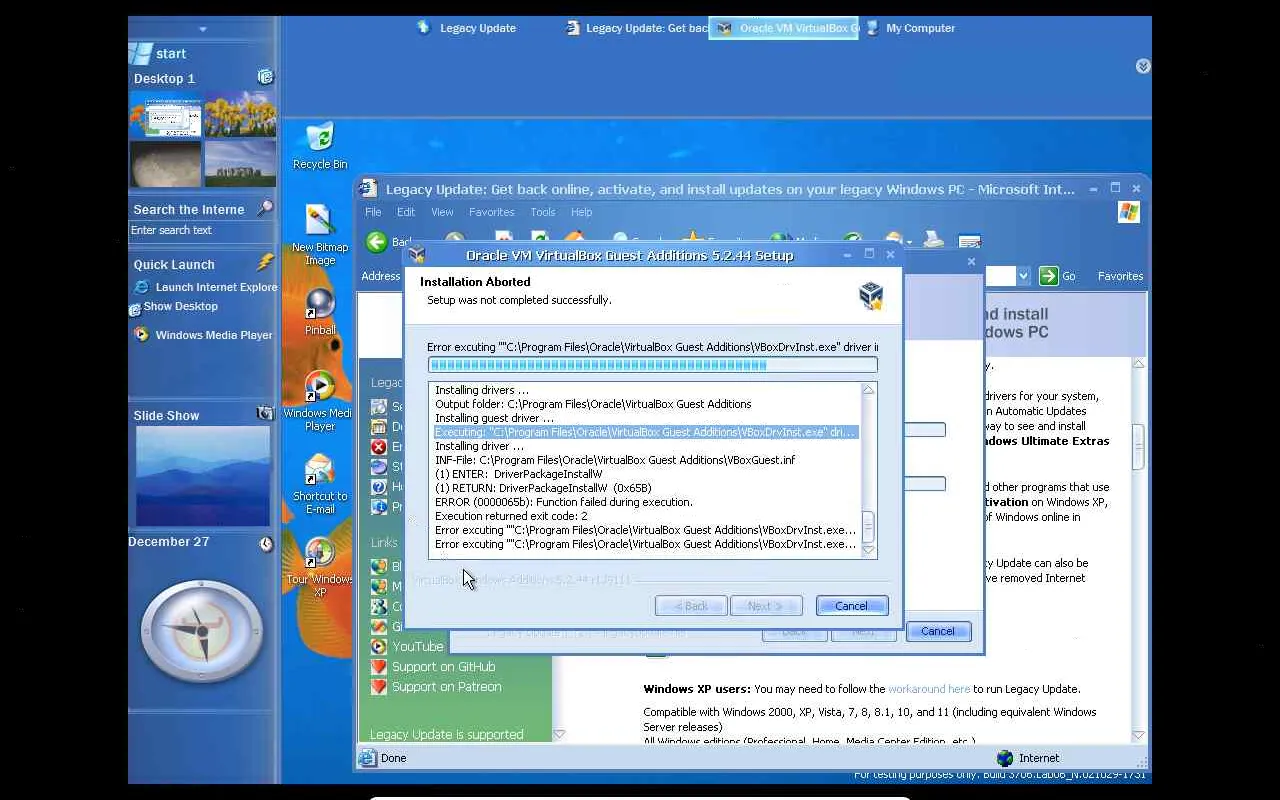Click the Slide Show camera icon
The image size is (1280, 800).
pyautogui.click(x=265, y=413)
